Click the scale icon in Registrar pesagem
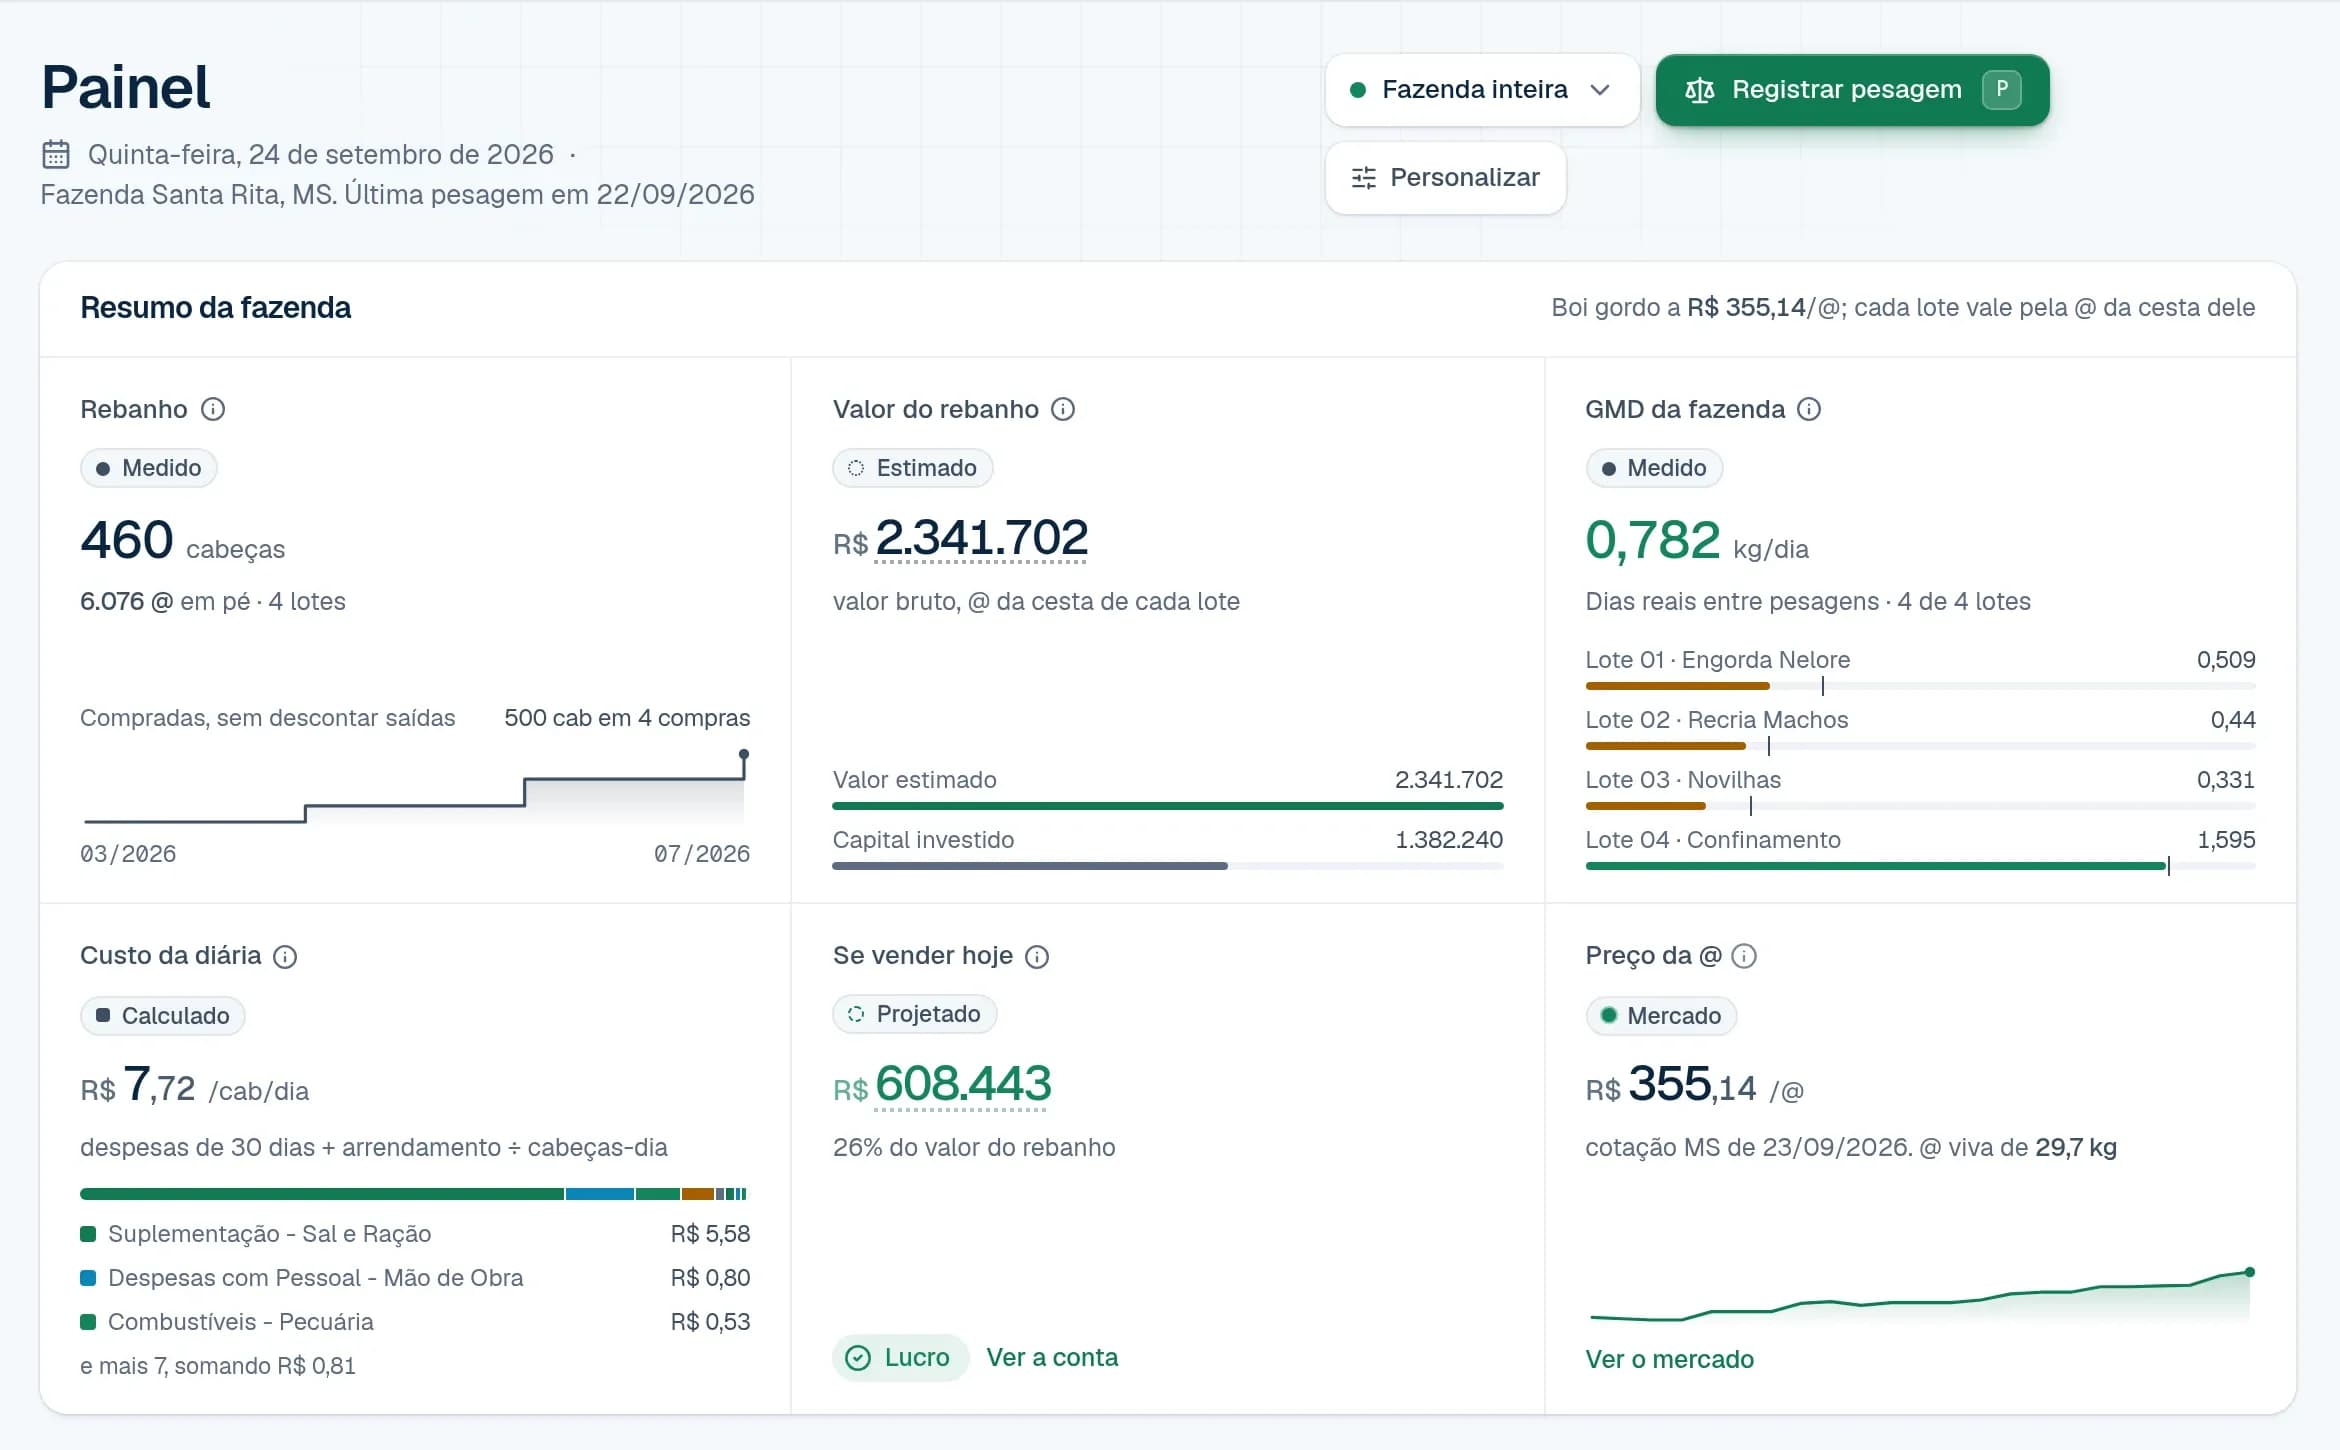The image size is (2340, 1450). coord(1700,90)
